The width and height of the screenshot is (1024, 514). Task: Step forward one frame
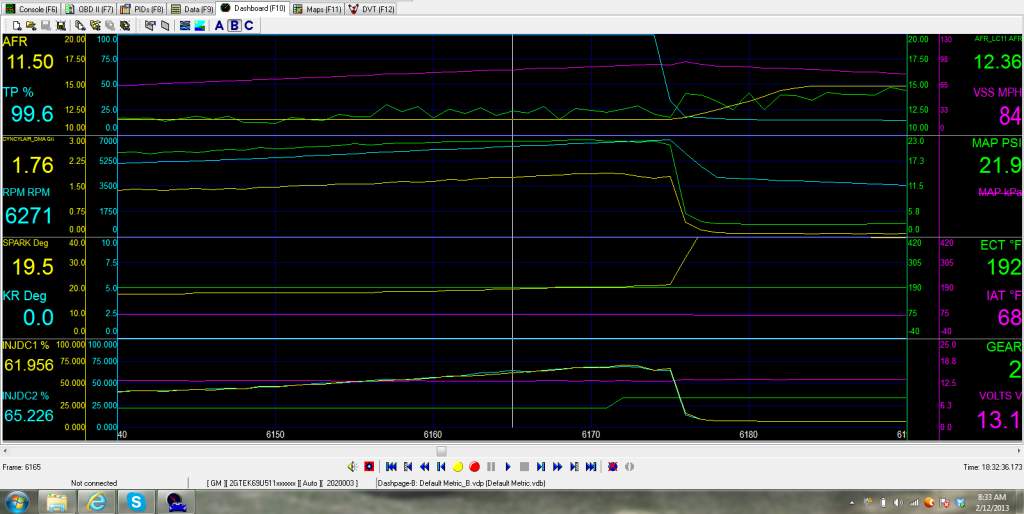541,466
